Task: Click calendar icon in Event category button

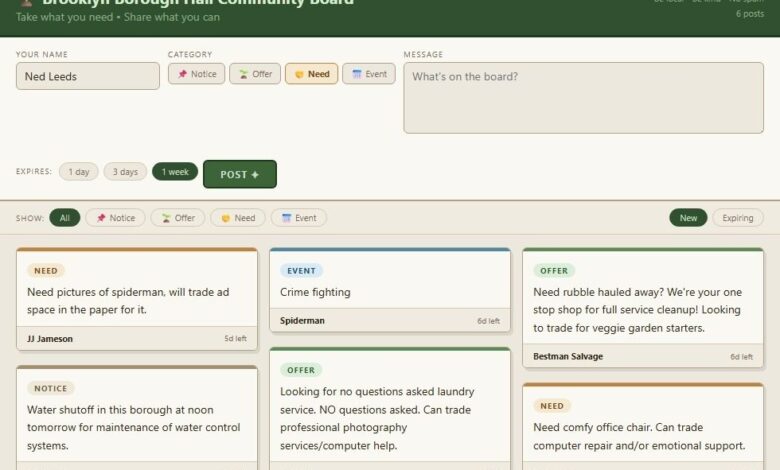Action: coord(357,74)
